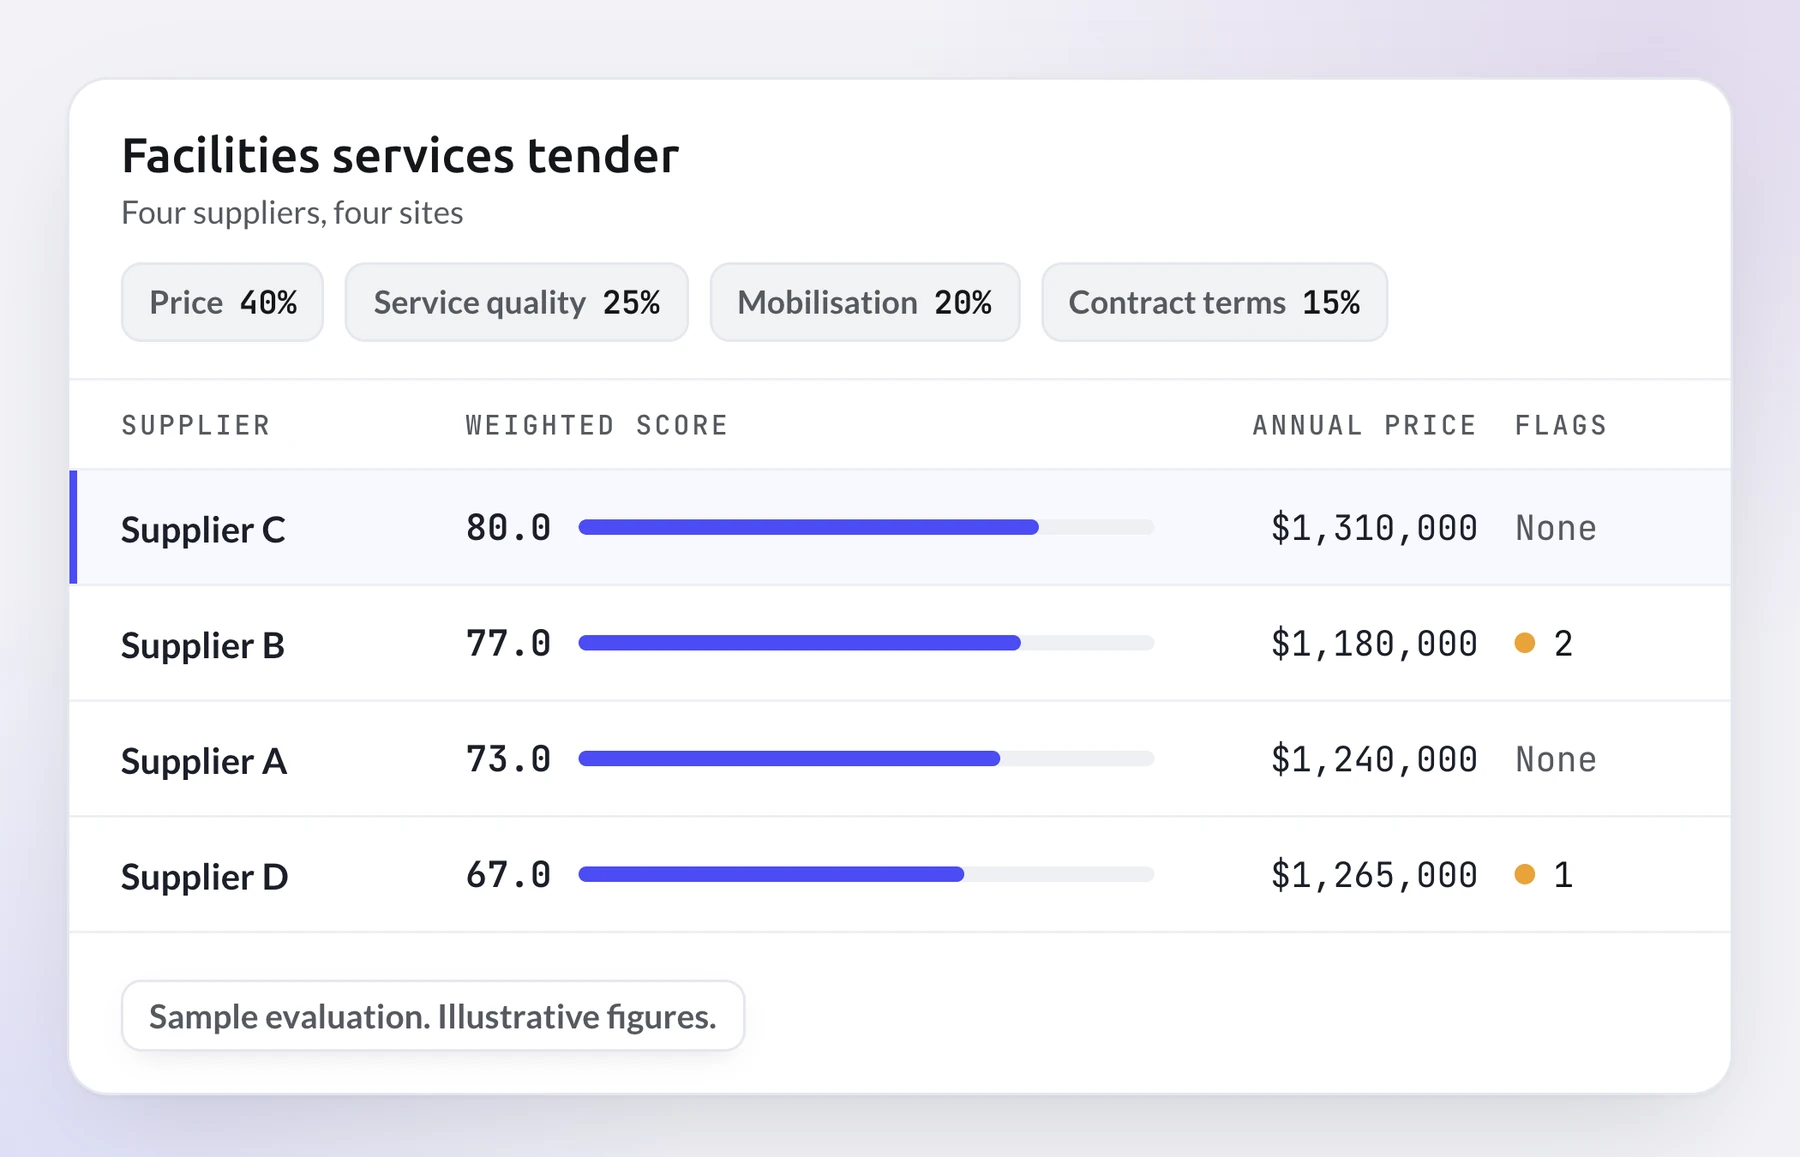Click the $1,240,000 annual price
Viewport: 1800px width, 1157px height.
point(1374,760)
